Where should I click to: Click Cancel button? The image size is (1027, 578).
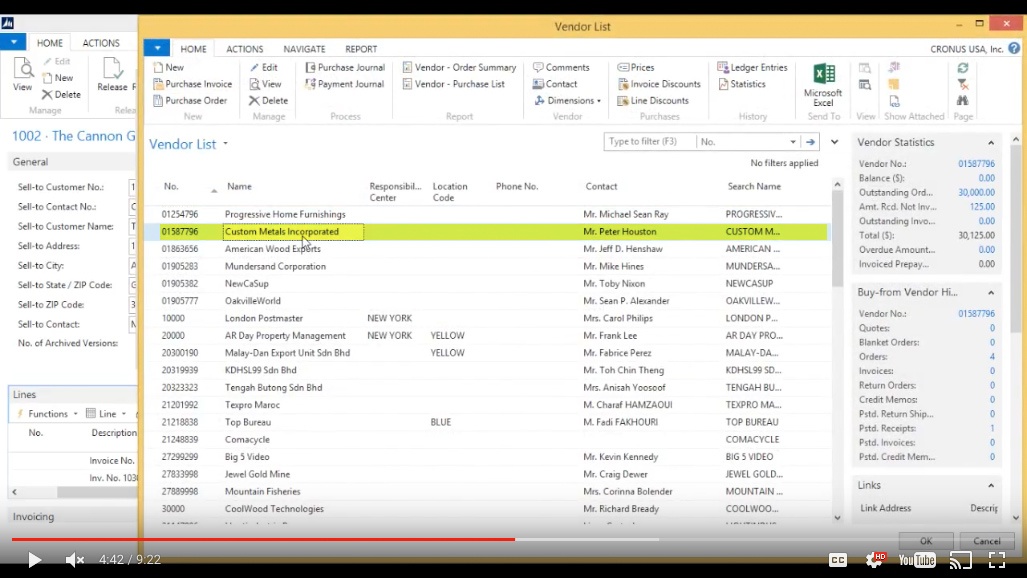tap(986, 541)
